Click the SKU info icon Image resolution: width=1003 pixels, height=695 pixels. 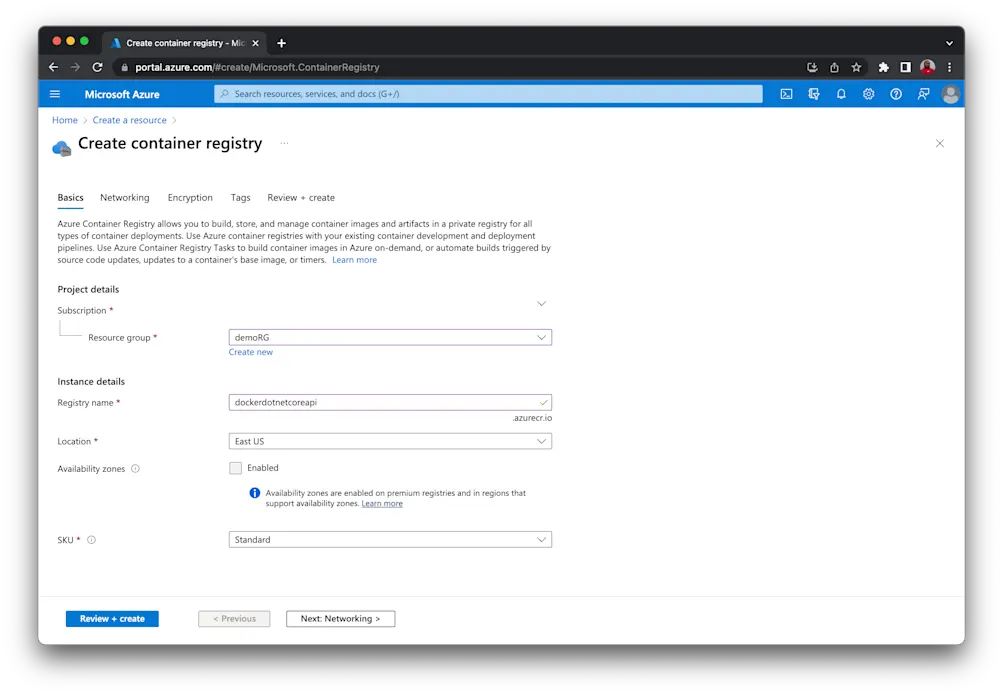point(91,539)
